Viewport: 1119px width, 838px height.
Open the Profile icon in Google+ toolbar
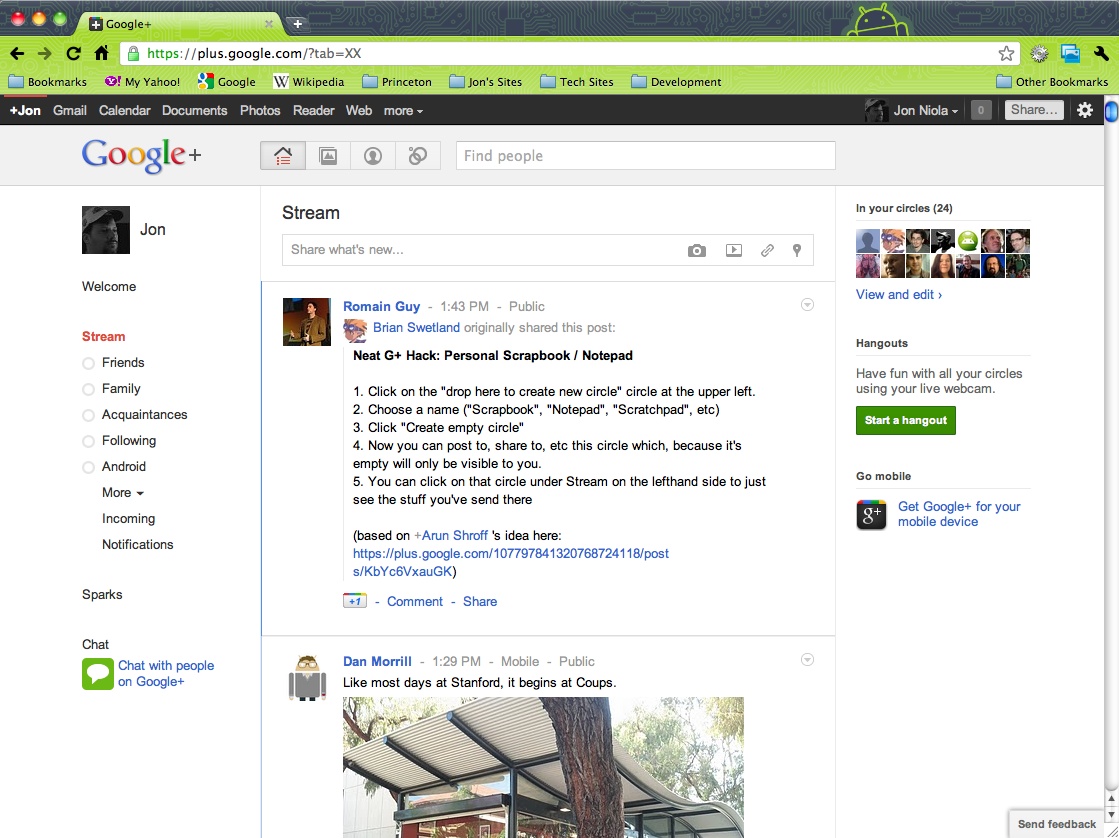coord(373,156)
